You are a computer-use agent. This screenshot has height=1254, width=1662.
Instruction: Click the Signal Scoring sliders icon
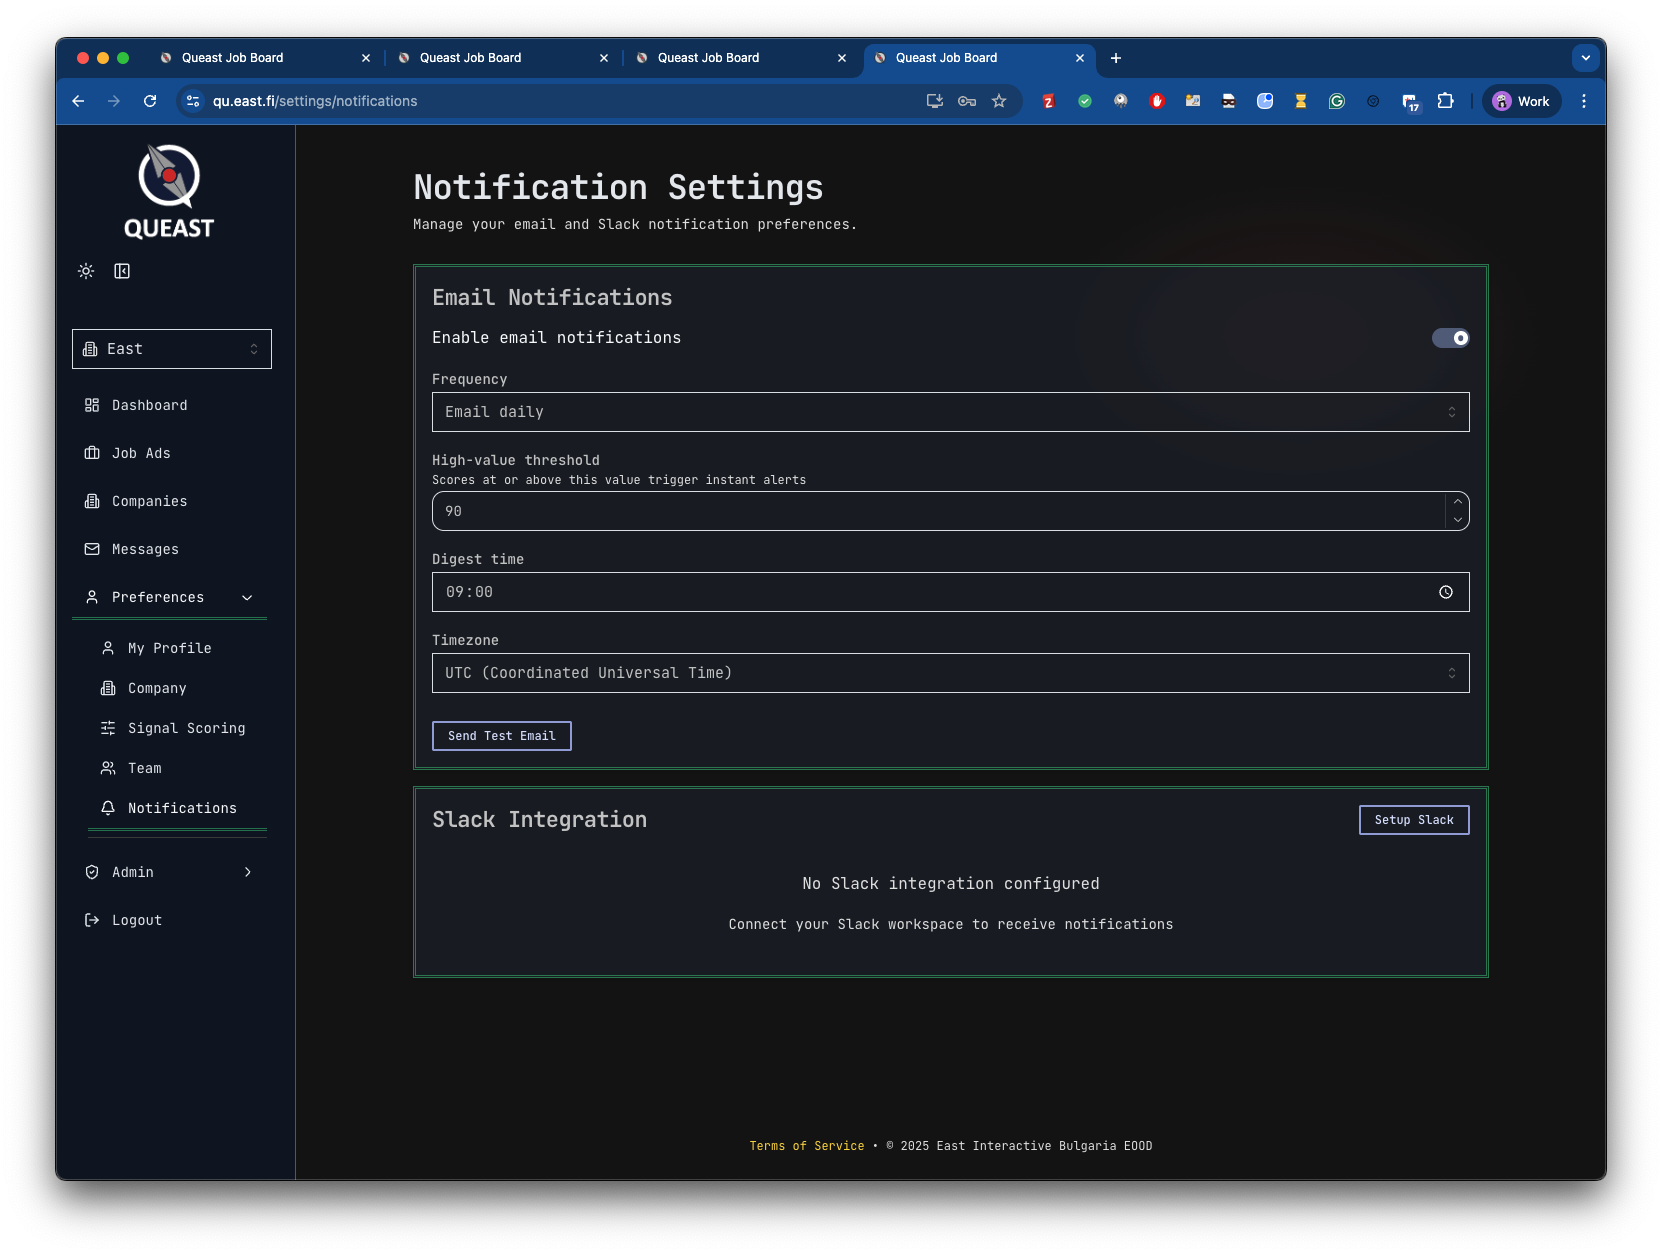coord(108,728)
